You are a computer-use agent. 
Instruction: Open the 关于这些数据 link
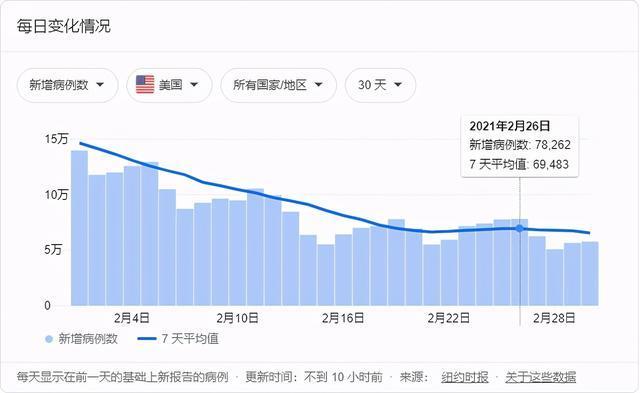[540, 377]
